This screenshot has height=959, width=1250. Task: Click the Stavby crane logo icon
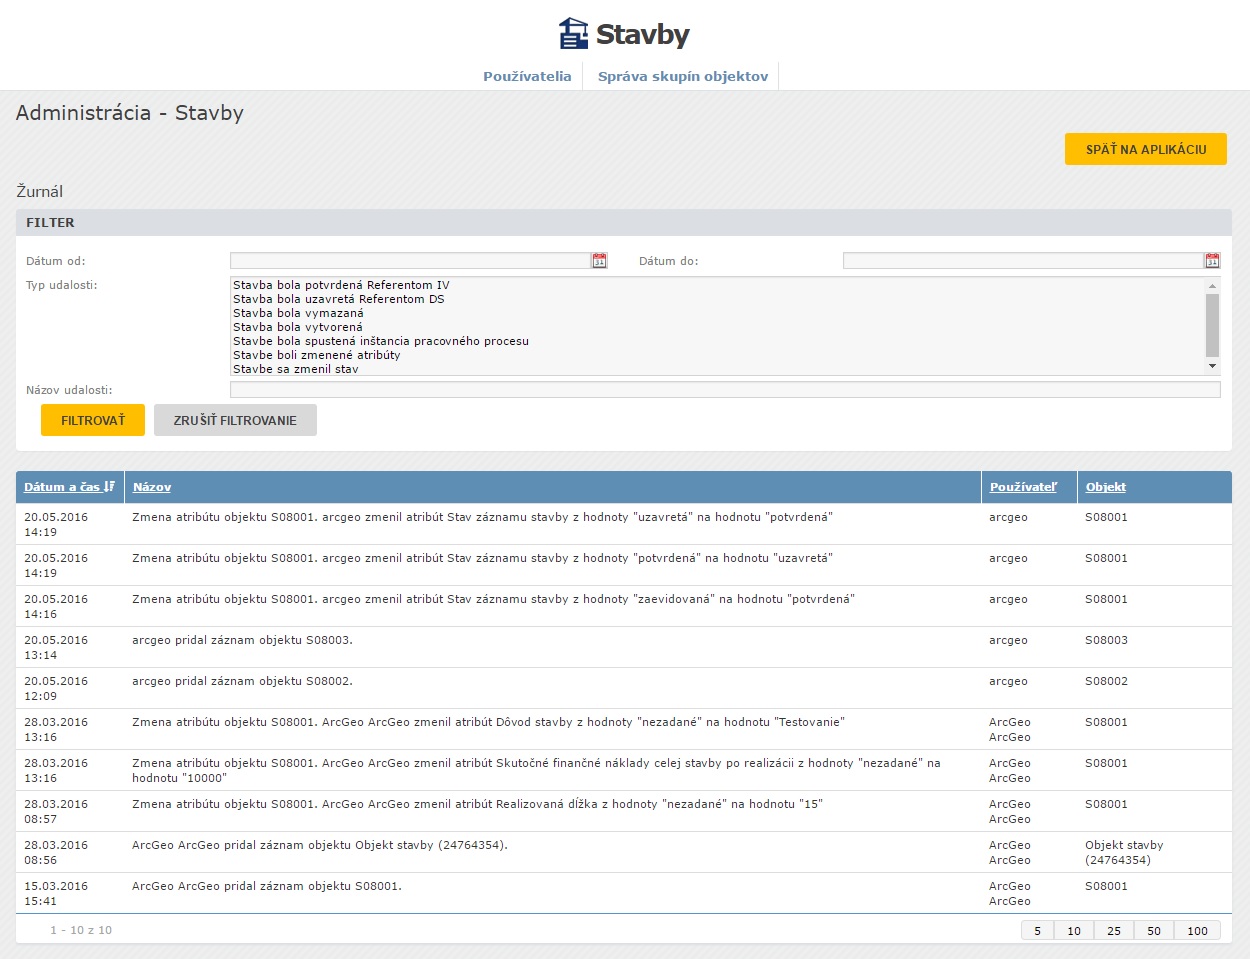point(573,34)
